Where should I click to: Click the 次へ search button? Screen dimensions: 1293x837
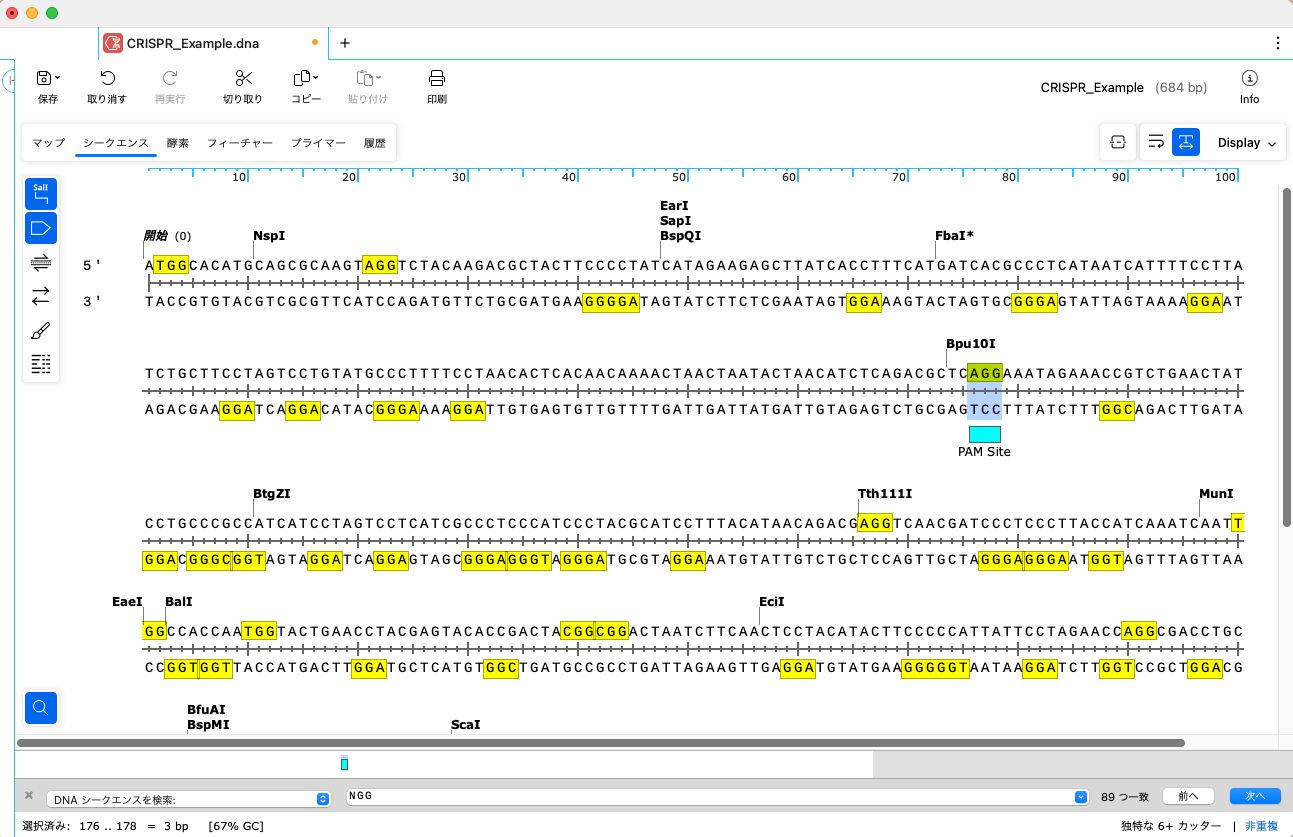click(1254, 796)
